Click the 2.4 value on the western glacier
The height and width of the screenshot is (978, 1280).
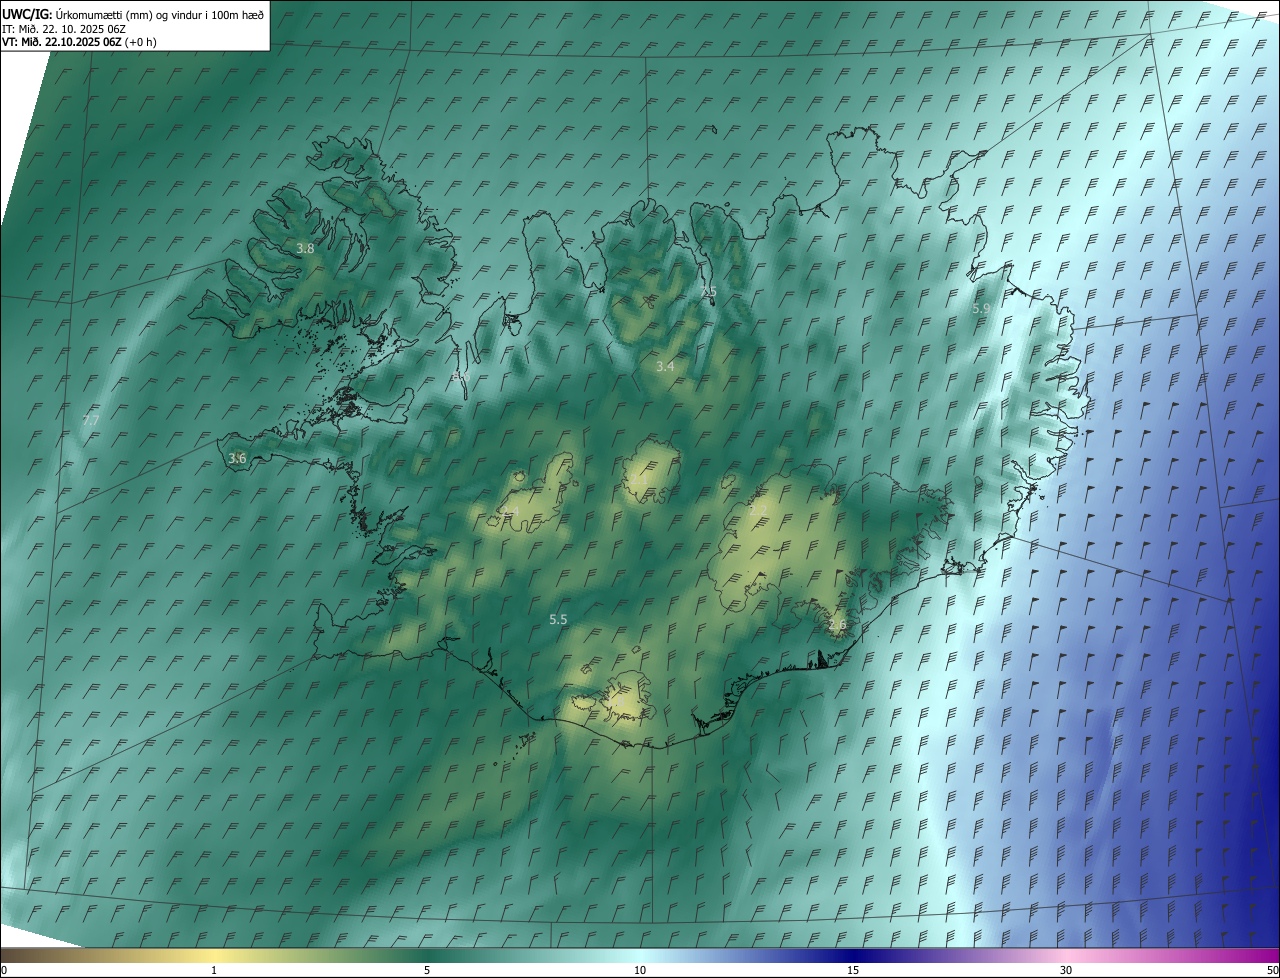click(x=508, y=512)
